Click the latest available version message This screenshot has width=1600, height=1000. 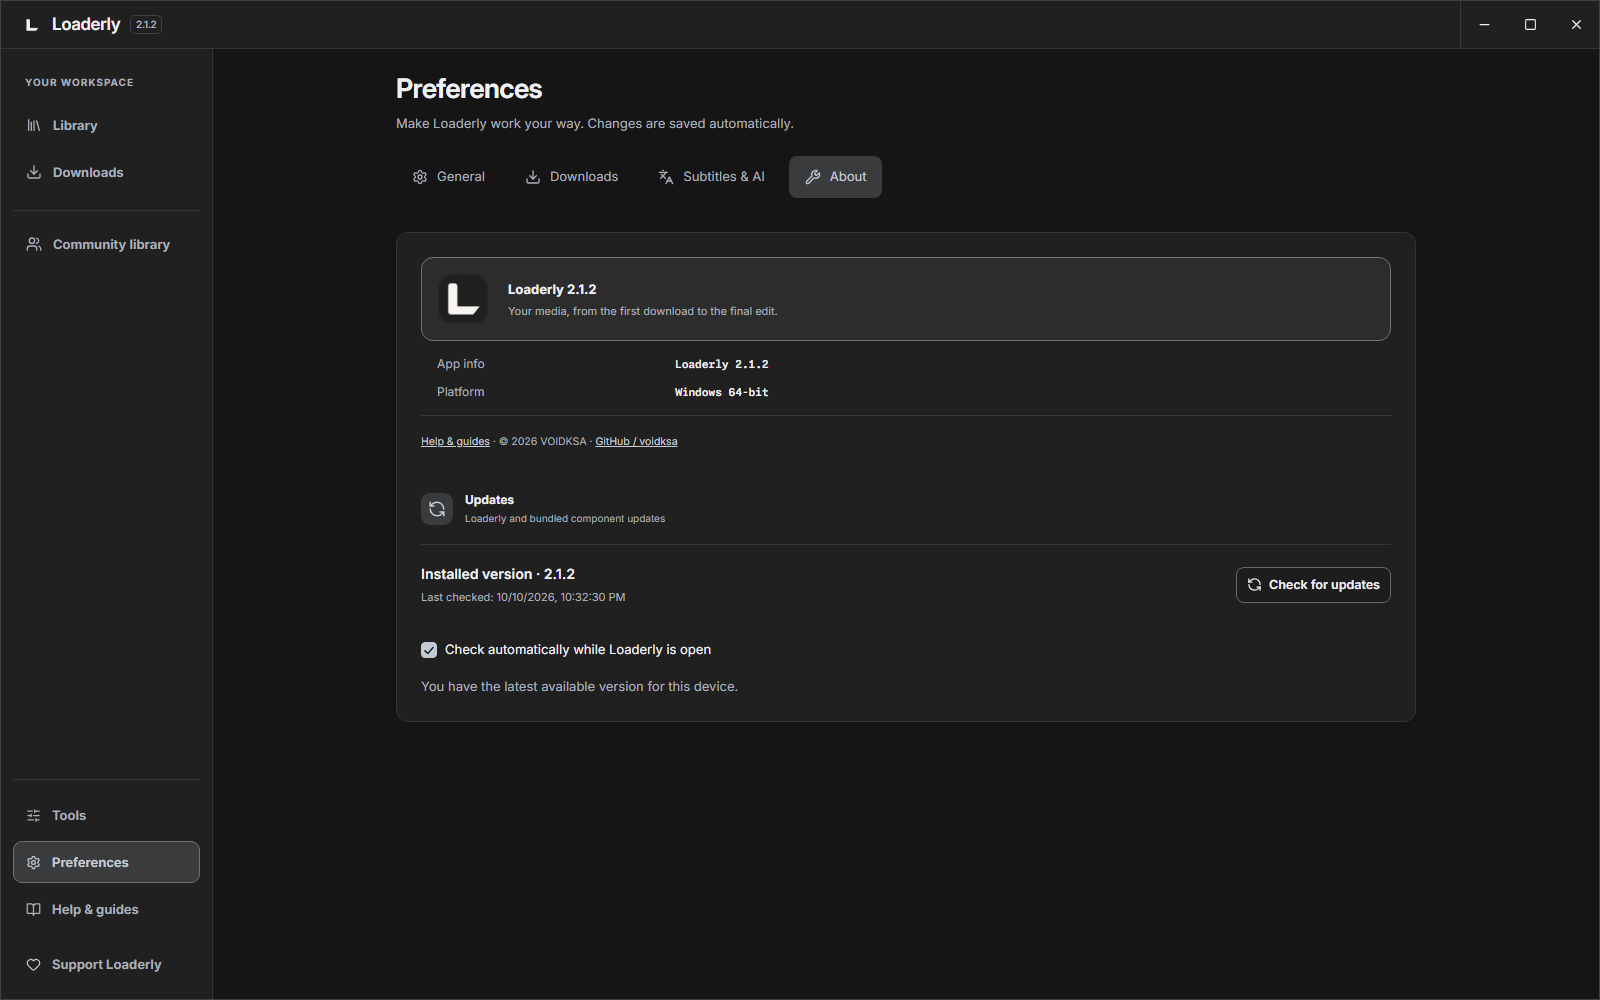click(x=579, y=687)
